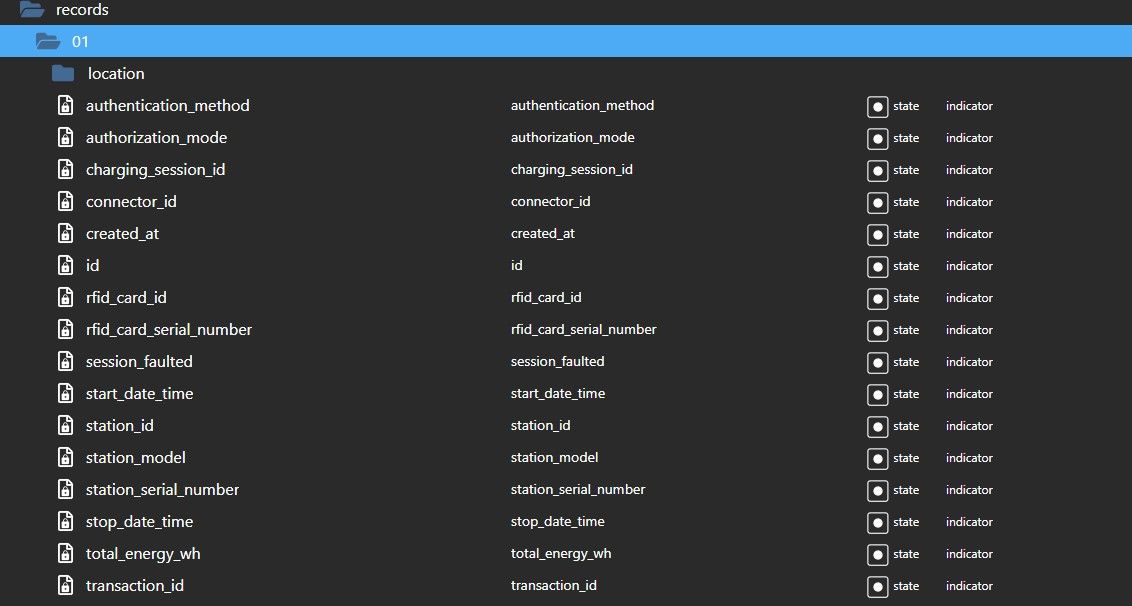The image size is (1132, 606).
Task: Collapse the open 01 folder
Action: [x=47, y=42]
